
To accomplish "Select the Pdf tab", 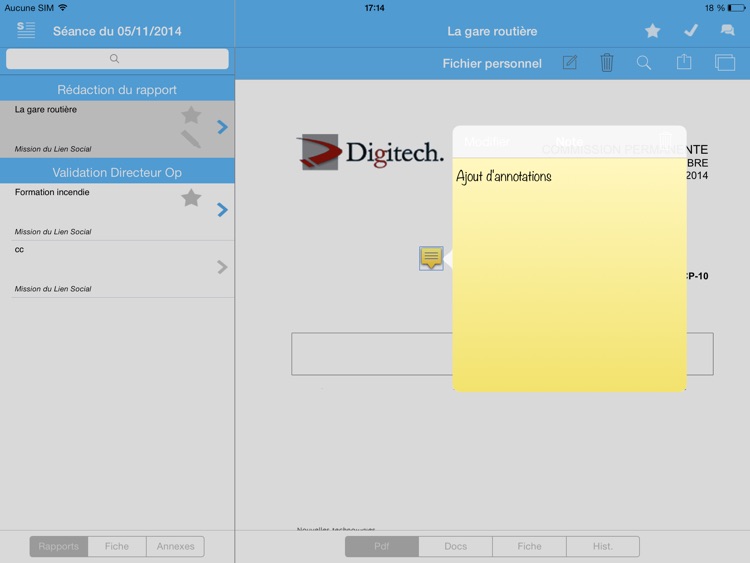I will (382, 546).
